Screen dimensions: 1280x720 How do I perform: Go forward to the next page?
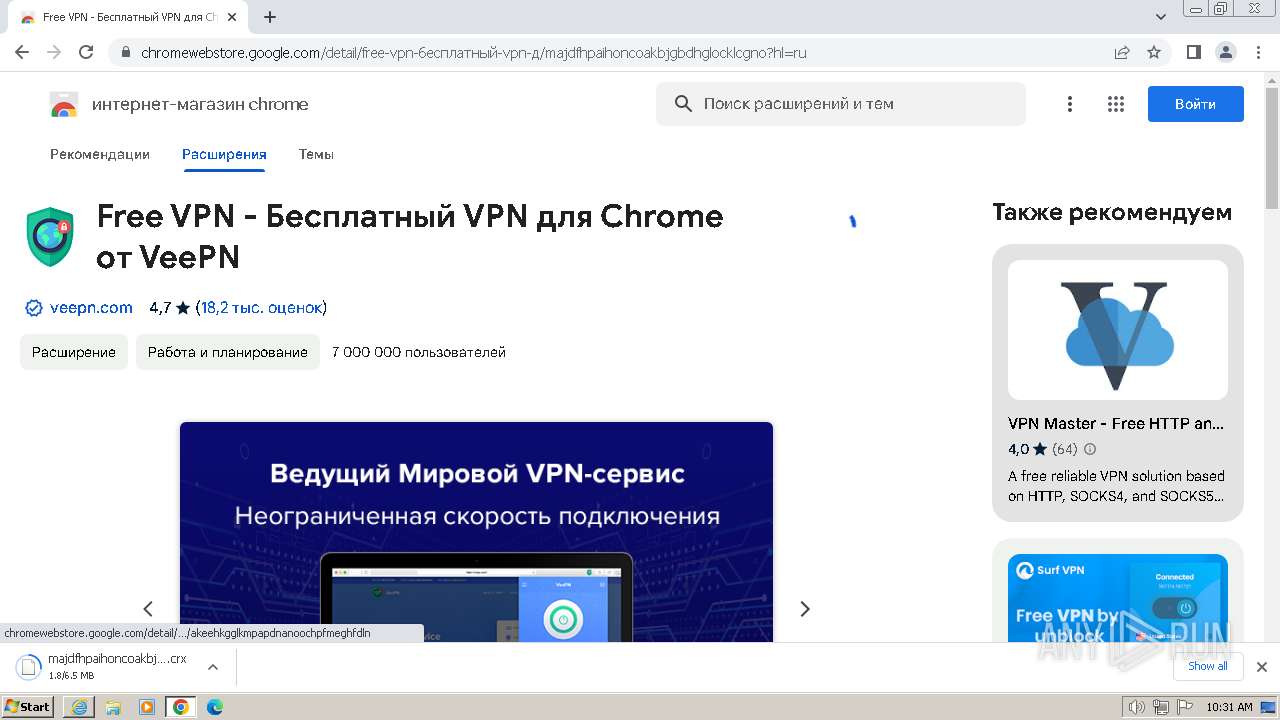[x=54, y=52]
